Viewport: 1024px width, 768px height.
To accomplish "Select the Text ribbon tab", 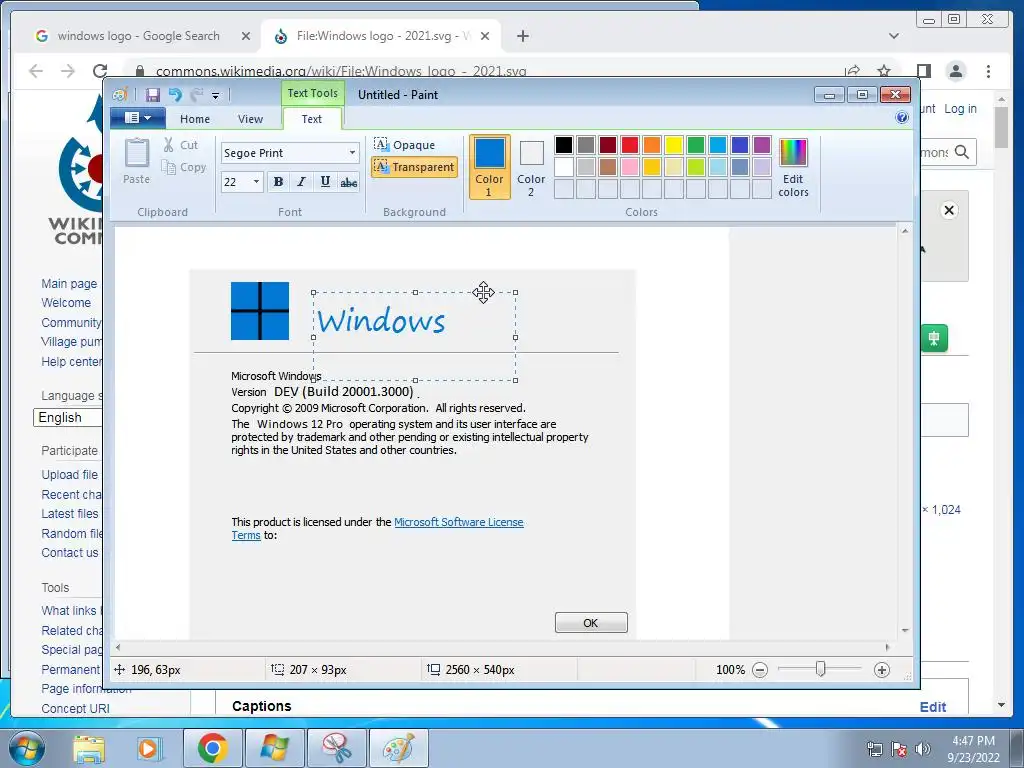I will (x=312, y=119).
